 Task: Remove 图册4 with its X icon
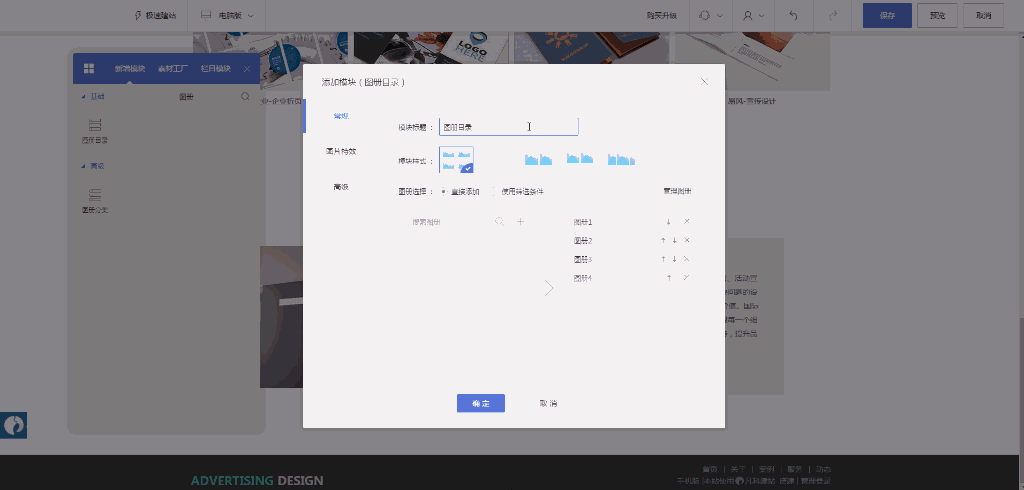point(686,278)
